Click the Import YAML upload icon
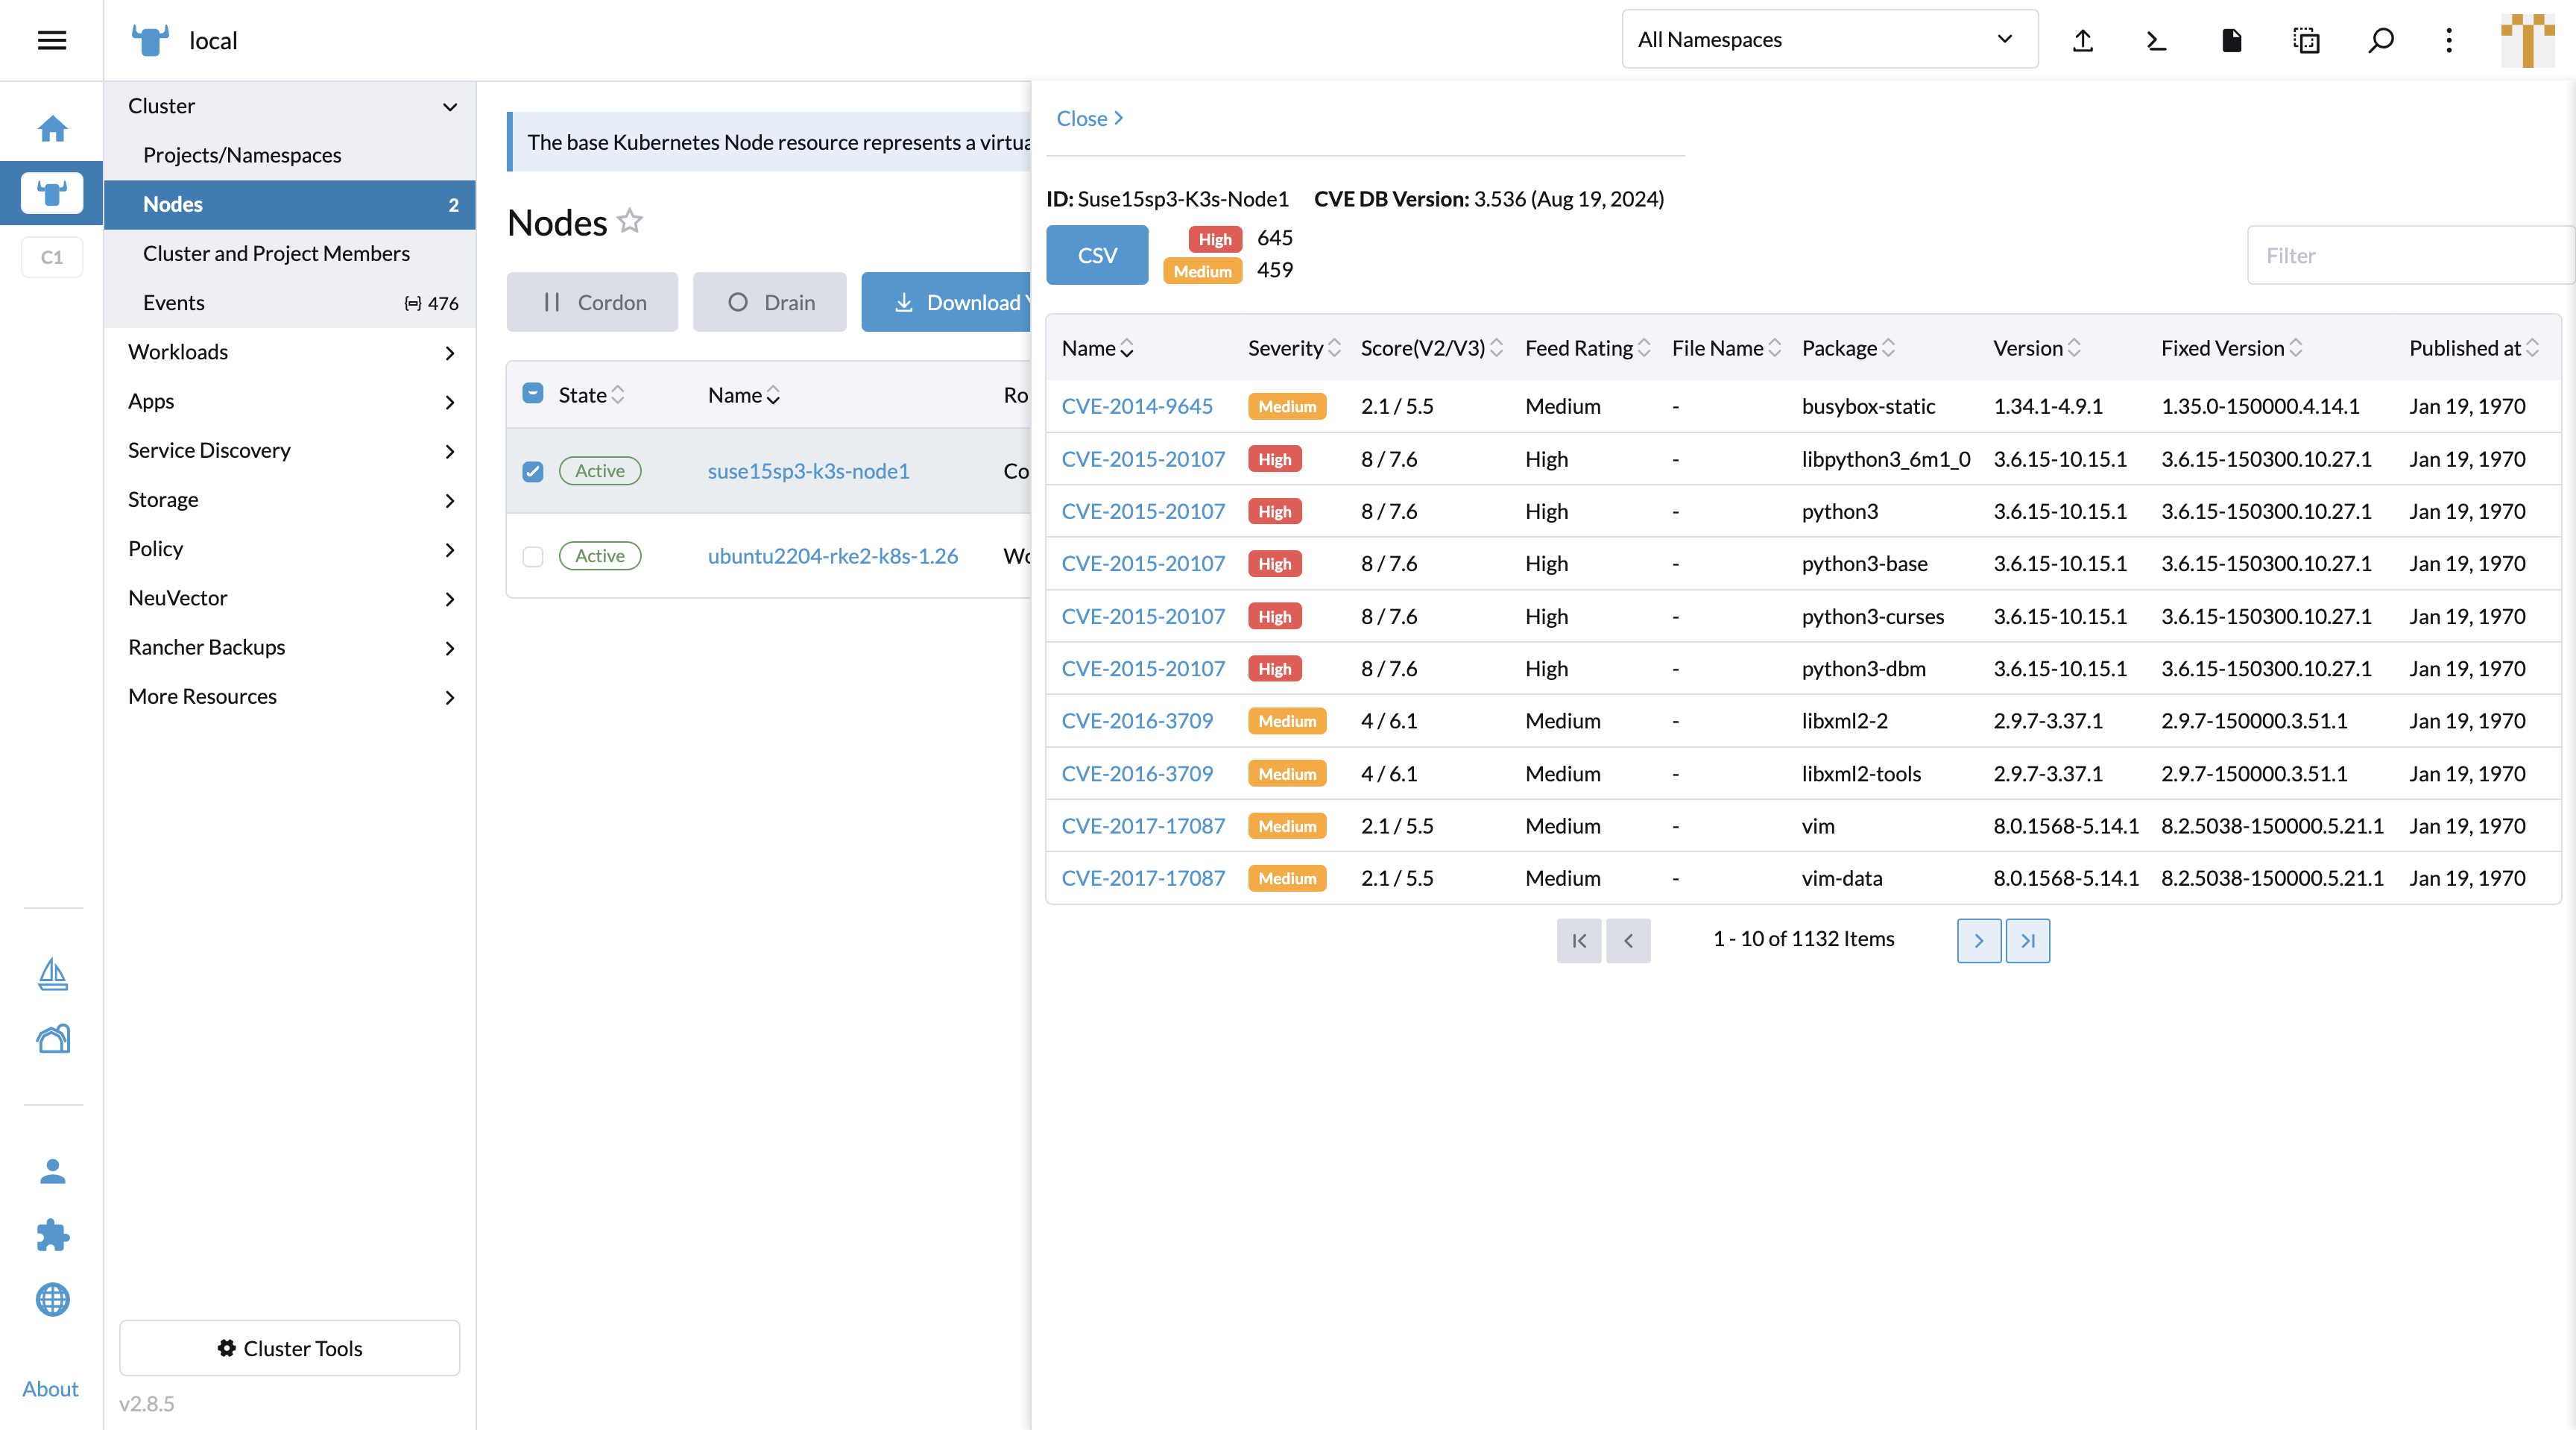 tap(2082, 40)
